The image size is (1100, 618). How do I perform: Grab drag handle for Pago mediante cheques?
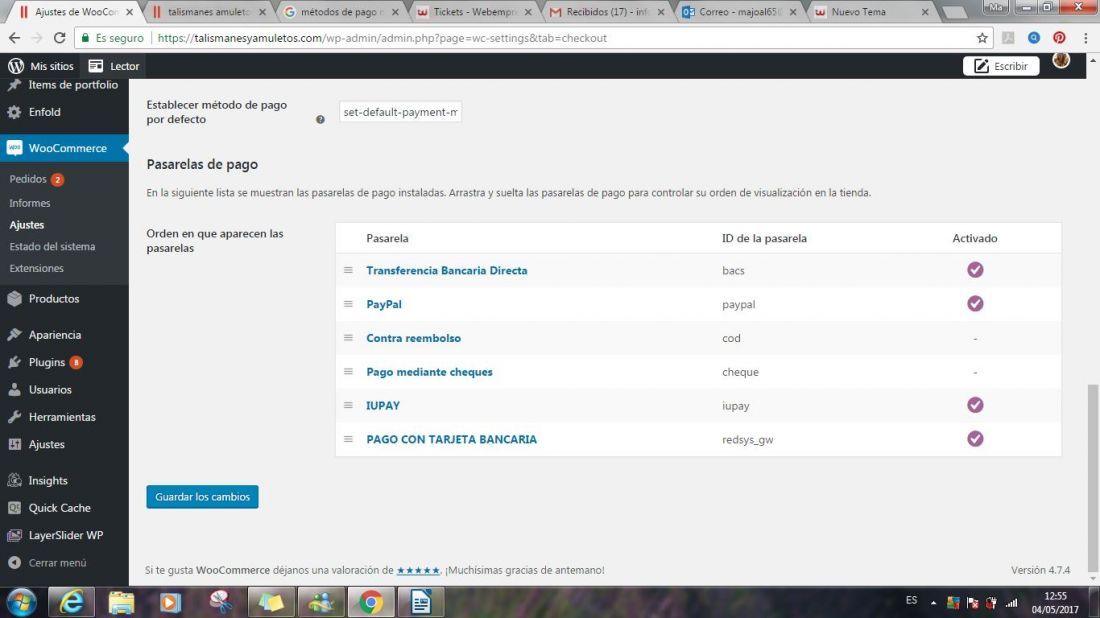tap(348, 371)
